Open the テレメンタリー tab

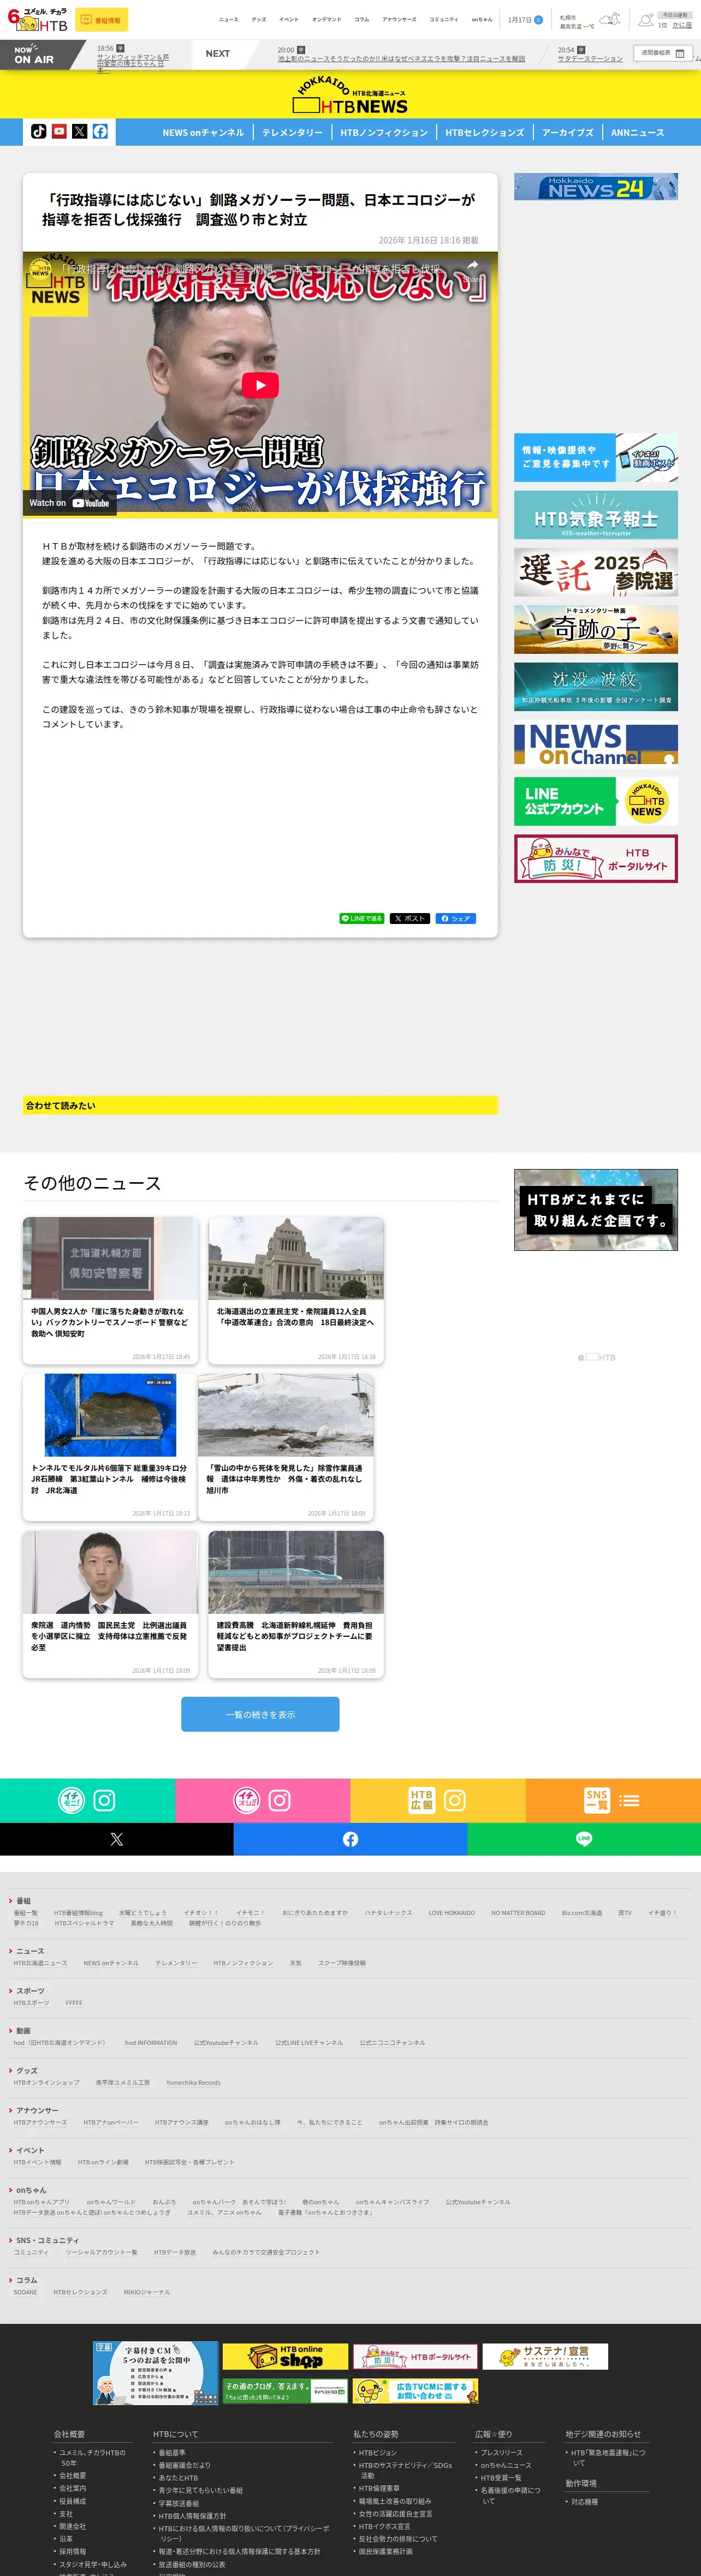292,132
